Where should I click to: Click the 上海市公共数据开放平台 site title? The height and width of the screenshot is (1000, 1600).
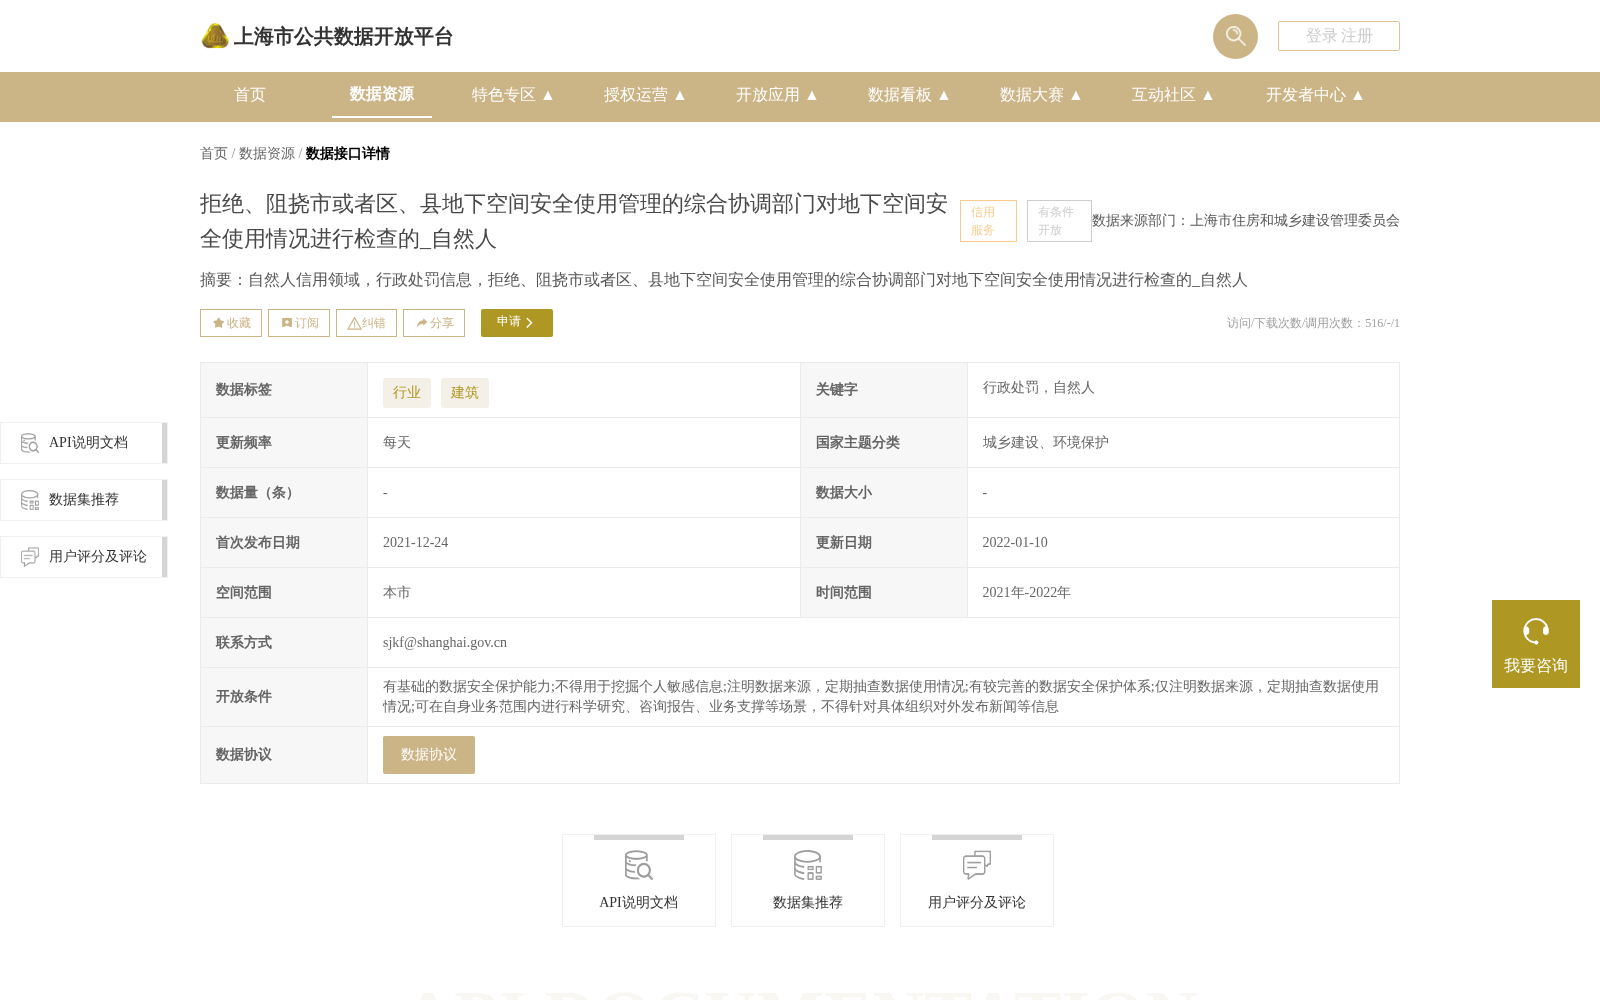click(x=343, y=37)
